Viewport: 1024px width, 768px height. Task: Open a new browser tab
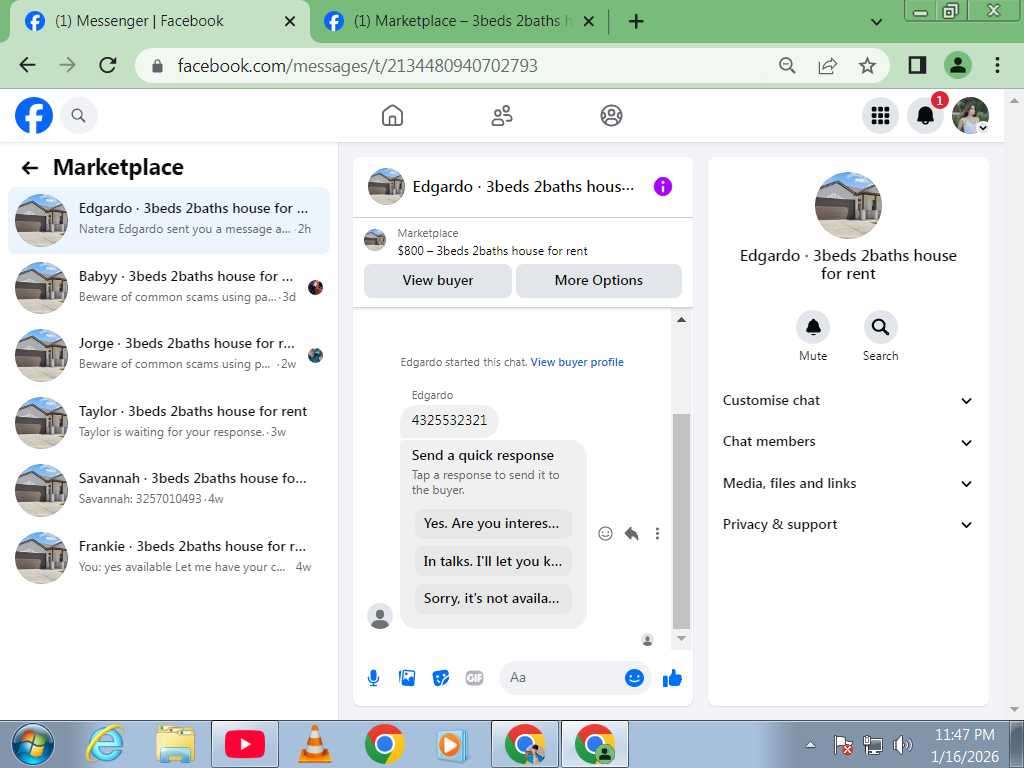[635, 22]
